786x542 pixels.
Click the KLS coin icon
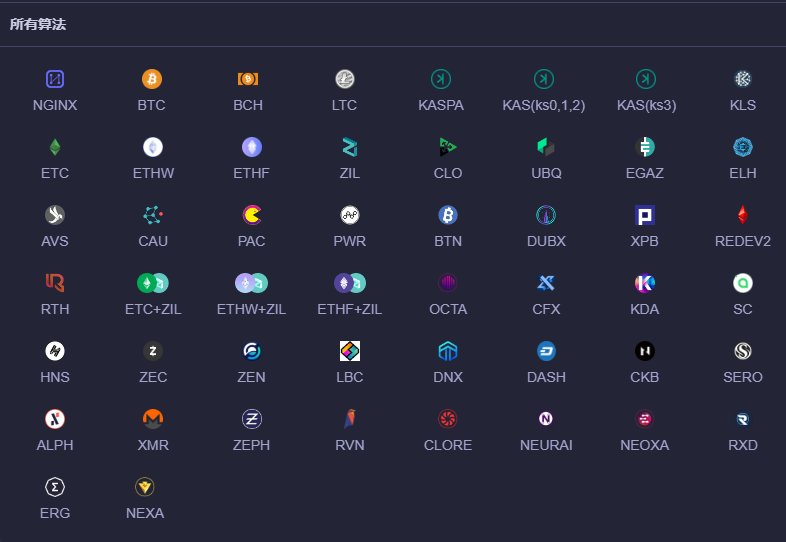pos(742,79)
